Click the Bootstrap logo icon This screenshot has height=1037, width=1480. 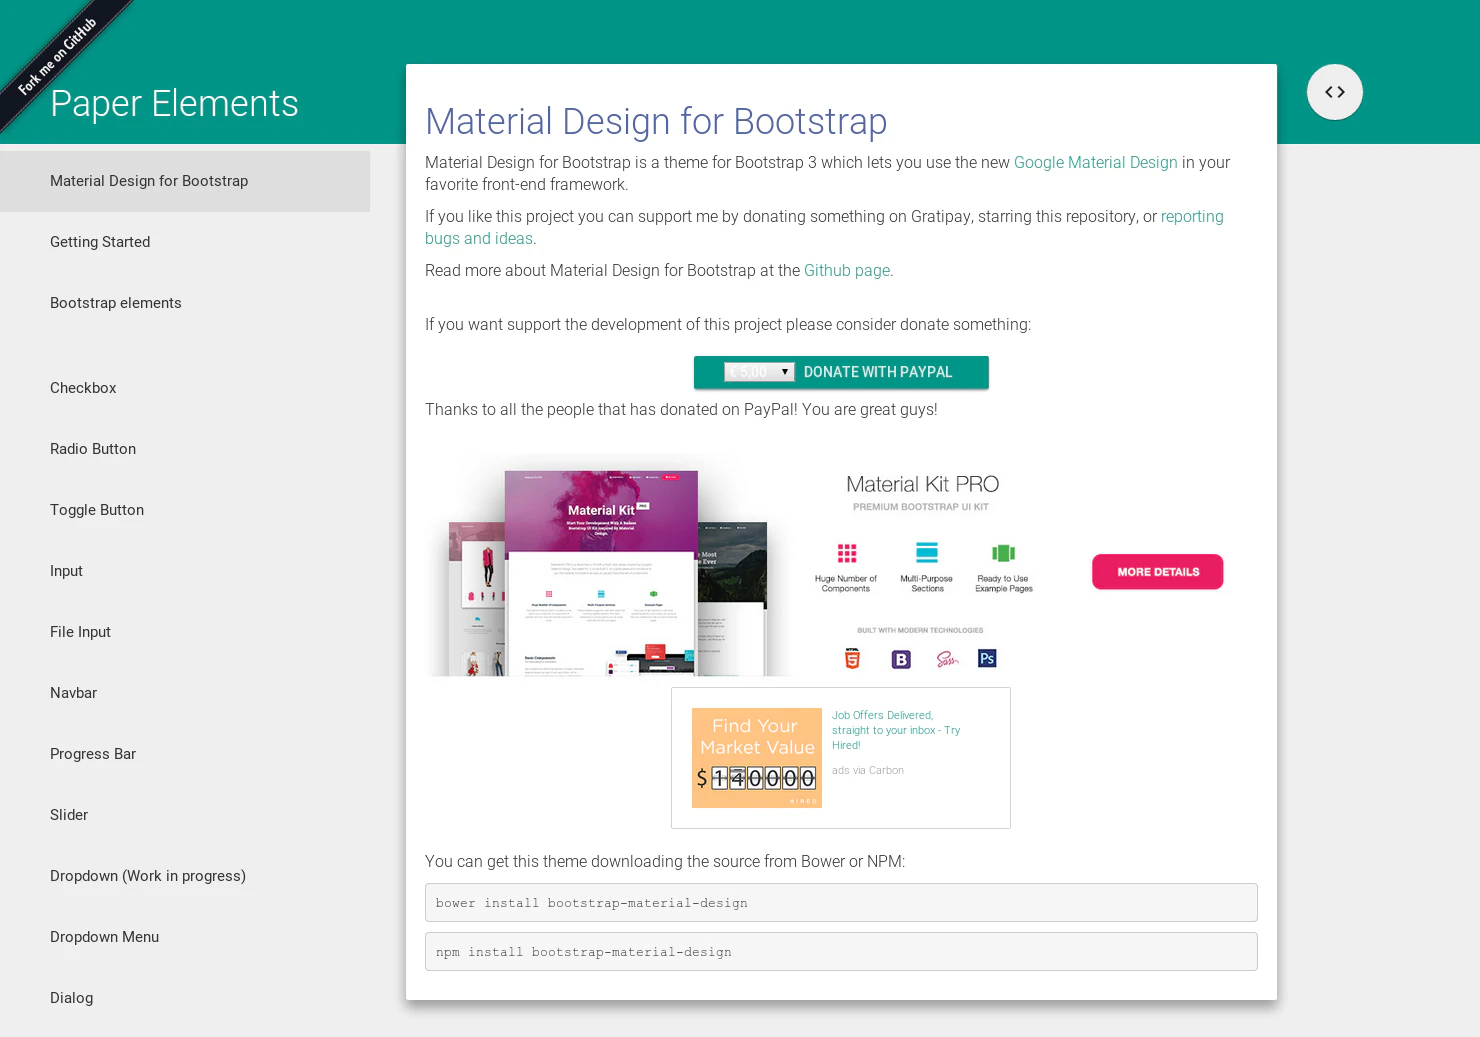tap(901, 658)
